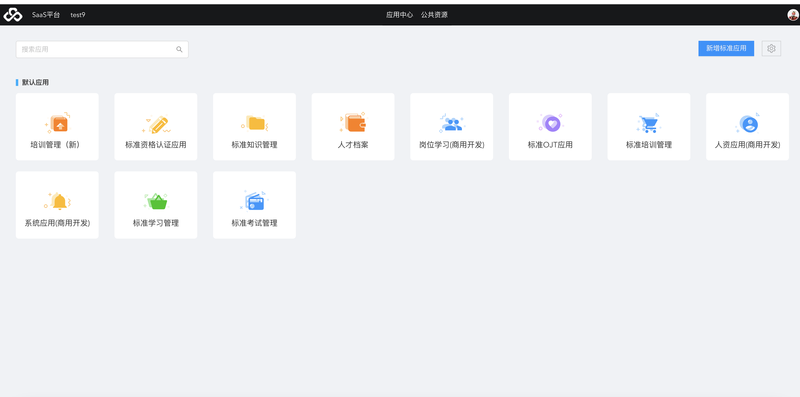Open the 标准学习管理 basket icon
The image size is (800, 397).
point(156,201)
